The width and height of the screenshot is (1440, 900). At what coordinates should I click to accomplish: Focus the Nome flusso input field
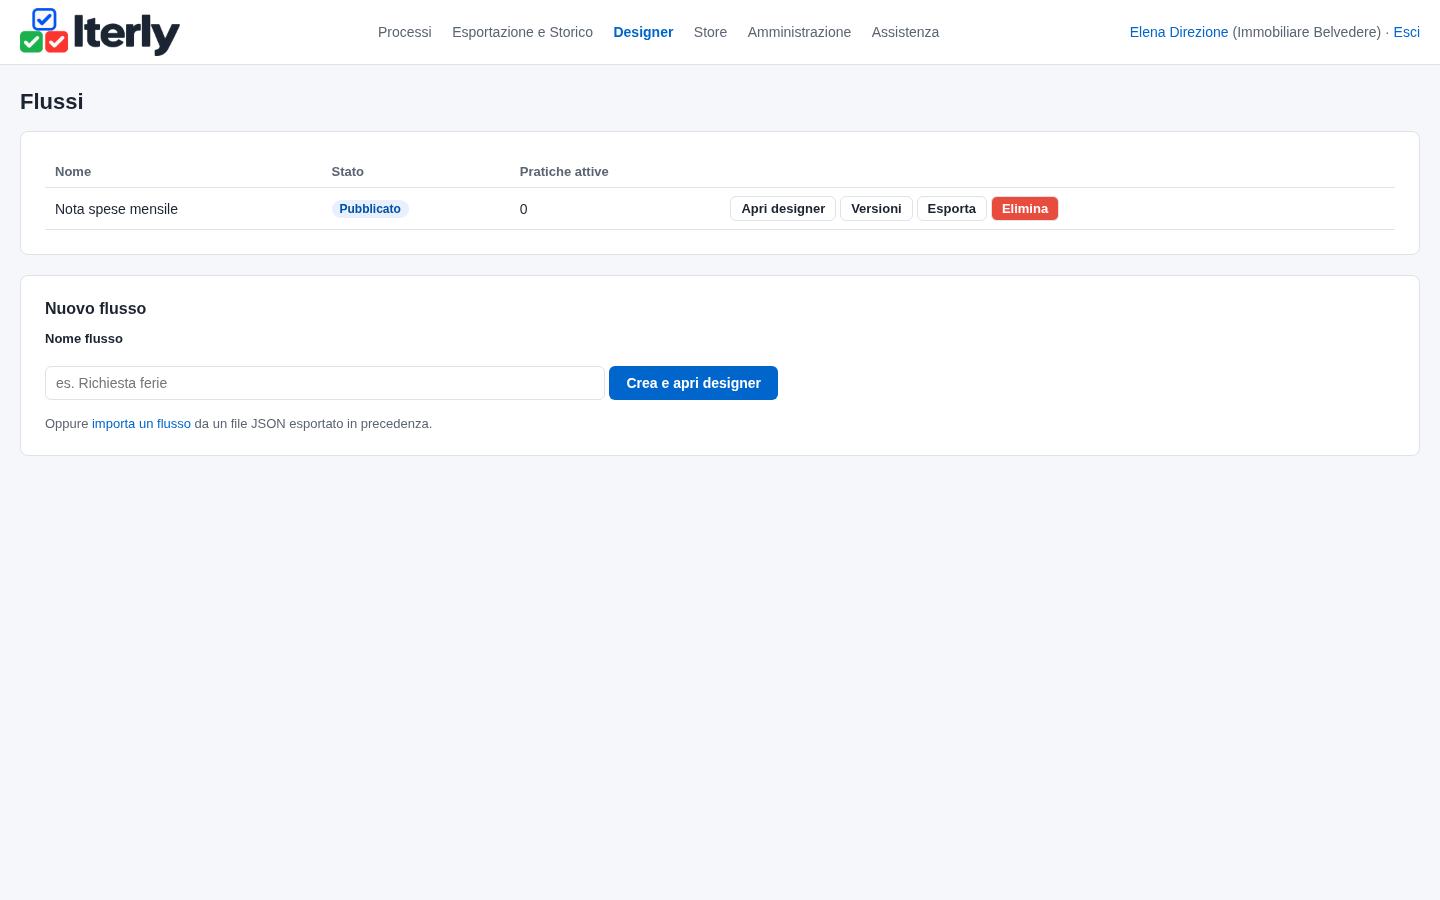[x=325, y=383]
